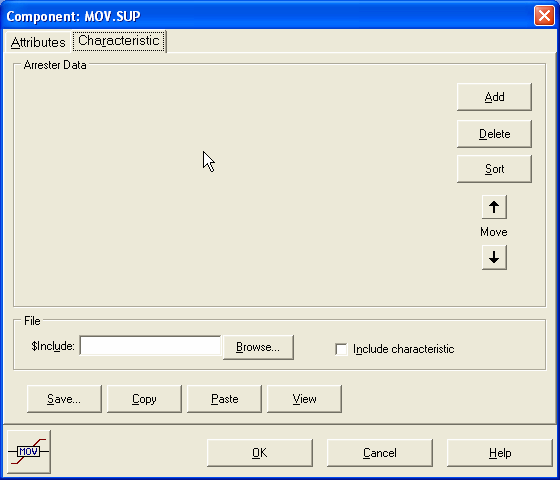Viewport: 560px width, 480px height.
Task: Delete the selected arrester data row
Action: click(494, 134)
